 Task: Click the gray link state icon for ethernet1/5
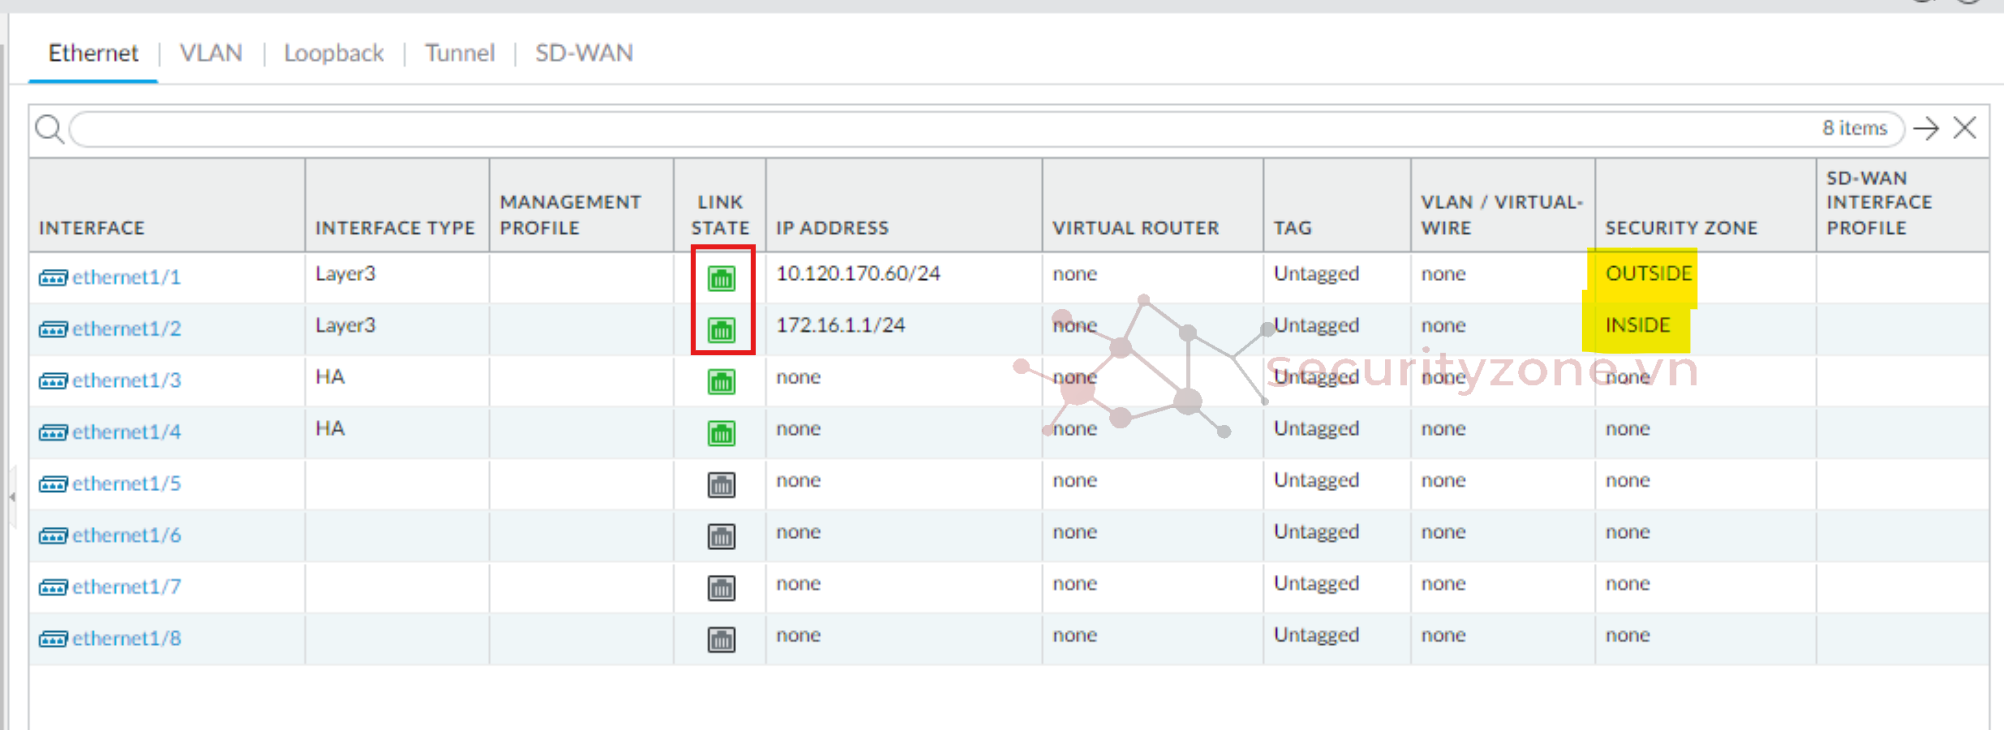click(x=721, y=485)
